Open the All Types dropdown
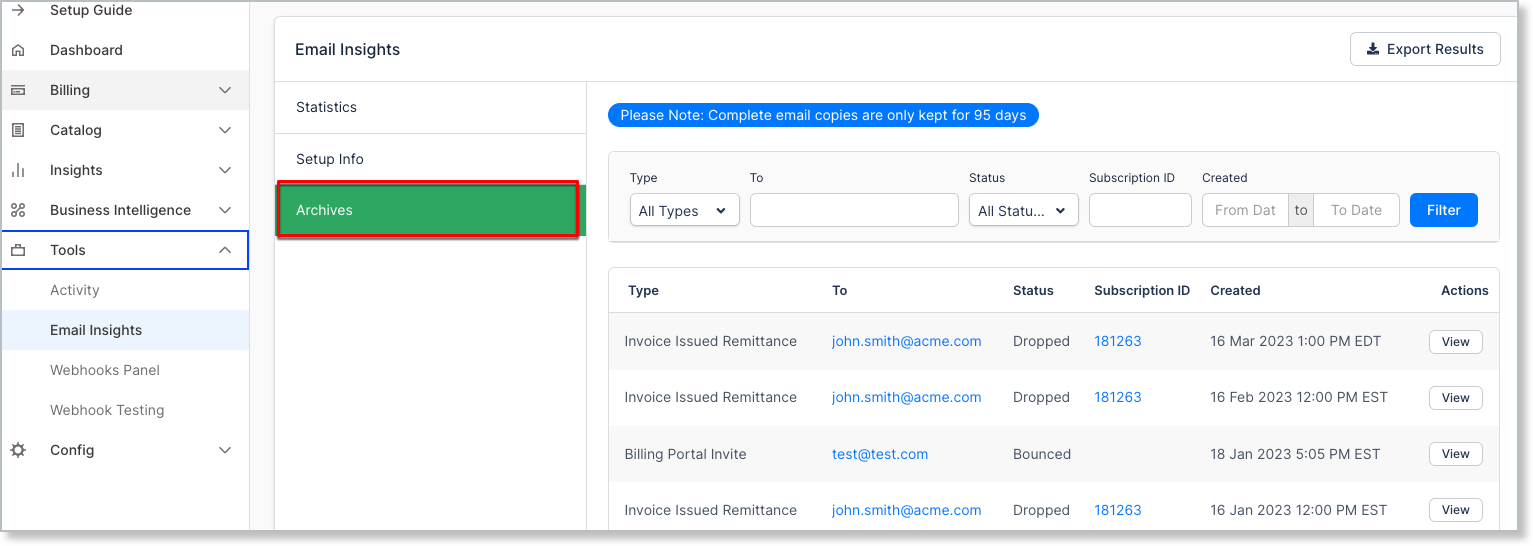1533x546 pixels. [684, 211]
